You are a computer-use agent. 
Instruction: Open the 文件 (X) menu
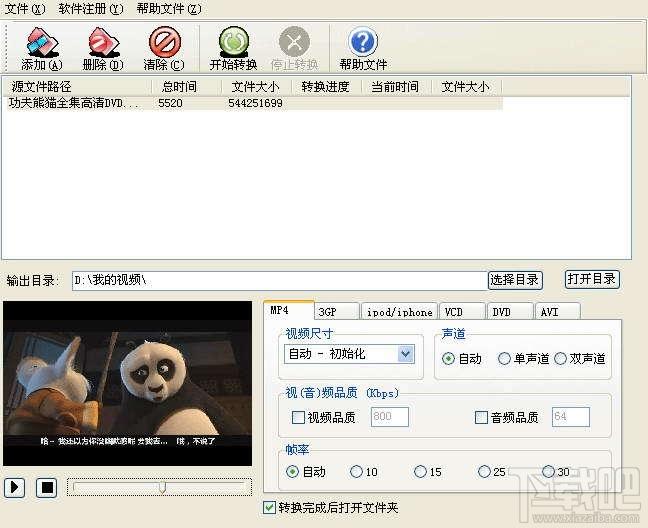24,8
